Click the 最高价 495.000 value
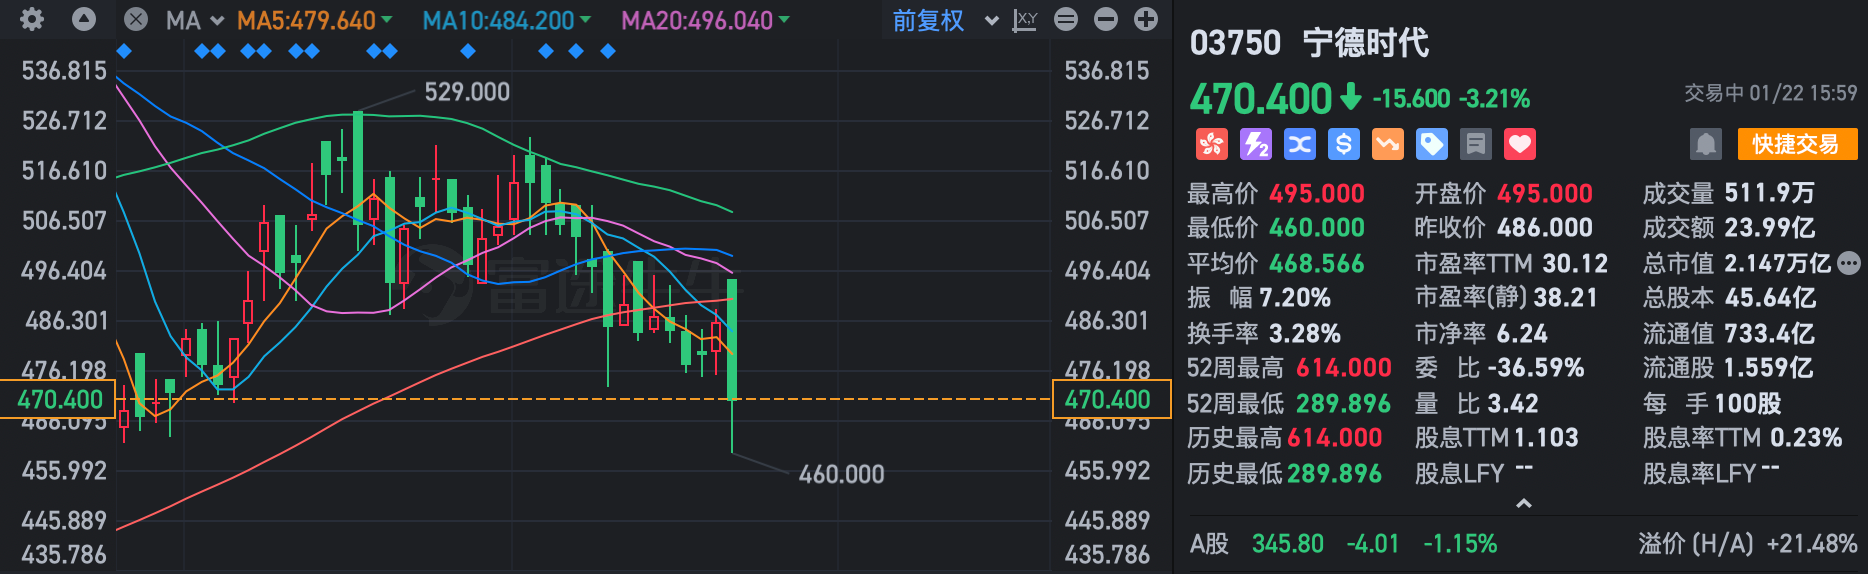 (1317, 193)
